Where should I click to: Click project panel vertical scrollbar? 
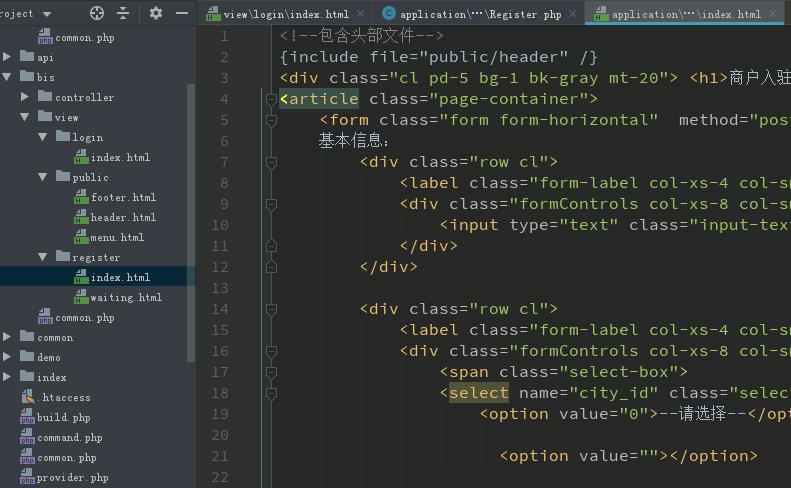191,222
